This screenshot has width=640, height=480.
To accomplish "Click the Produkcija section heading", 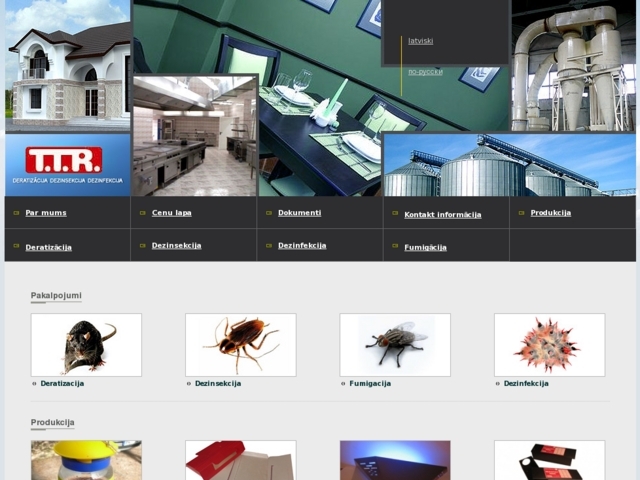I will click(53, 422).
